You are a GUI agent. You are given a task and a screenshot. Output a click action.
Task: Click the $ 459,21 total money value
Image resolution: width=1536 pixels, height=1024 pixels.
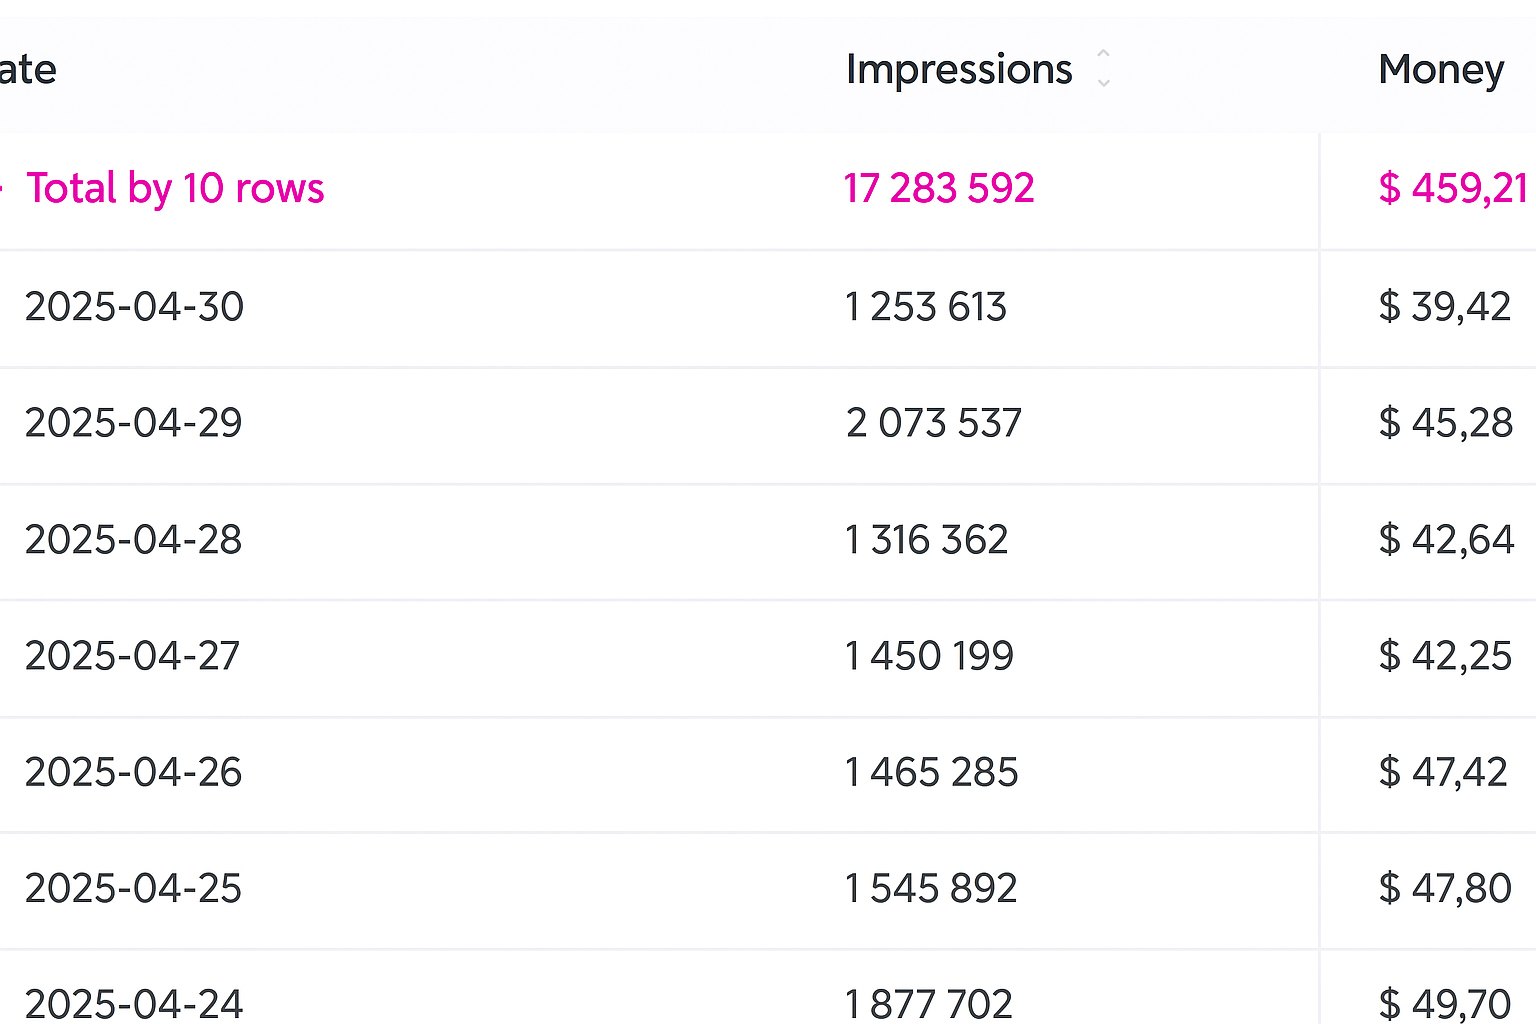(x=1452, y=188)
